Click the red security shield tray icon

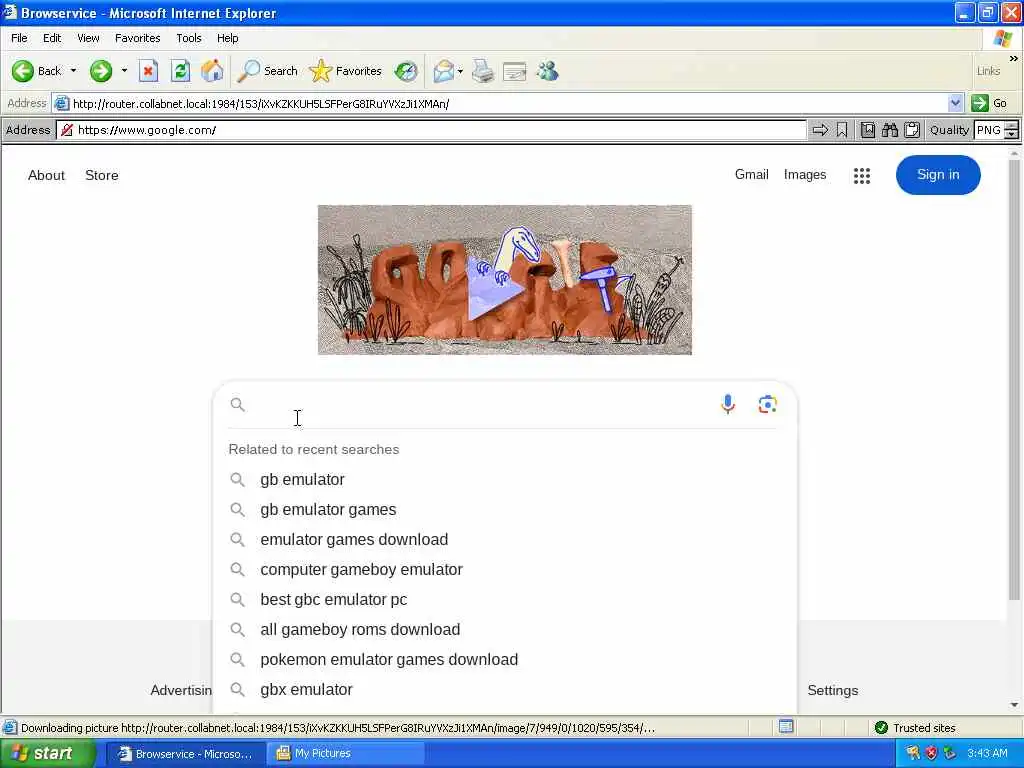[x=931, y=754]
